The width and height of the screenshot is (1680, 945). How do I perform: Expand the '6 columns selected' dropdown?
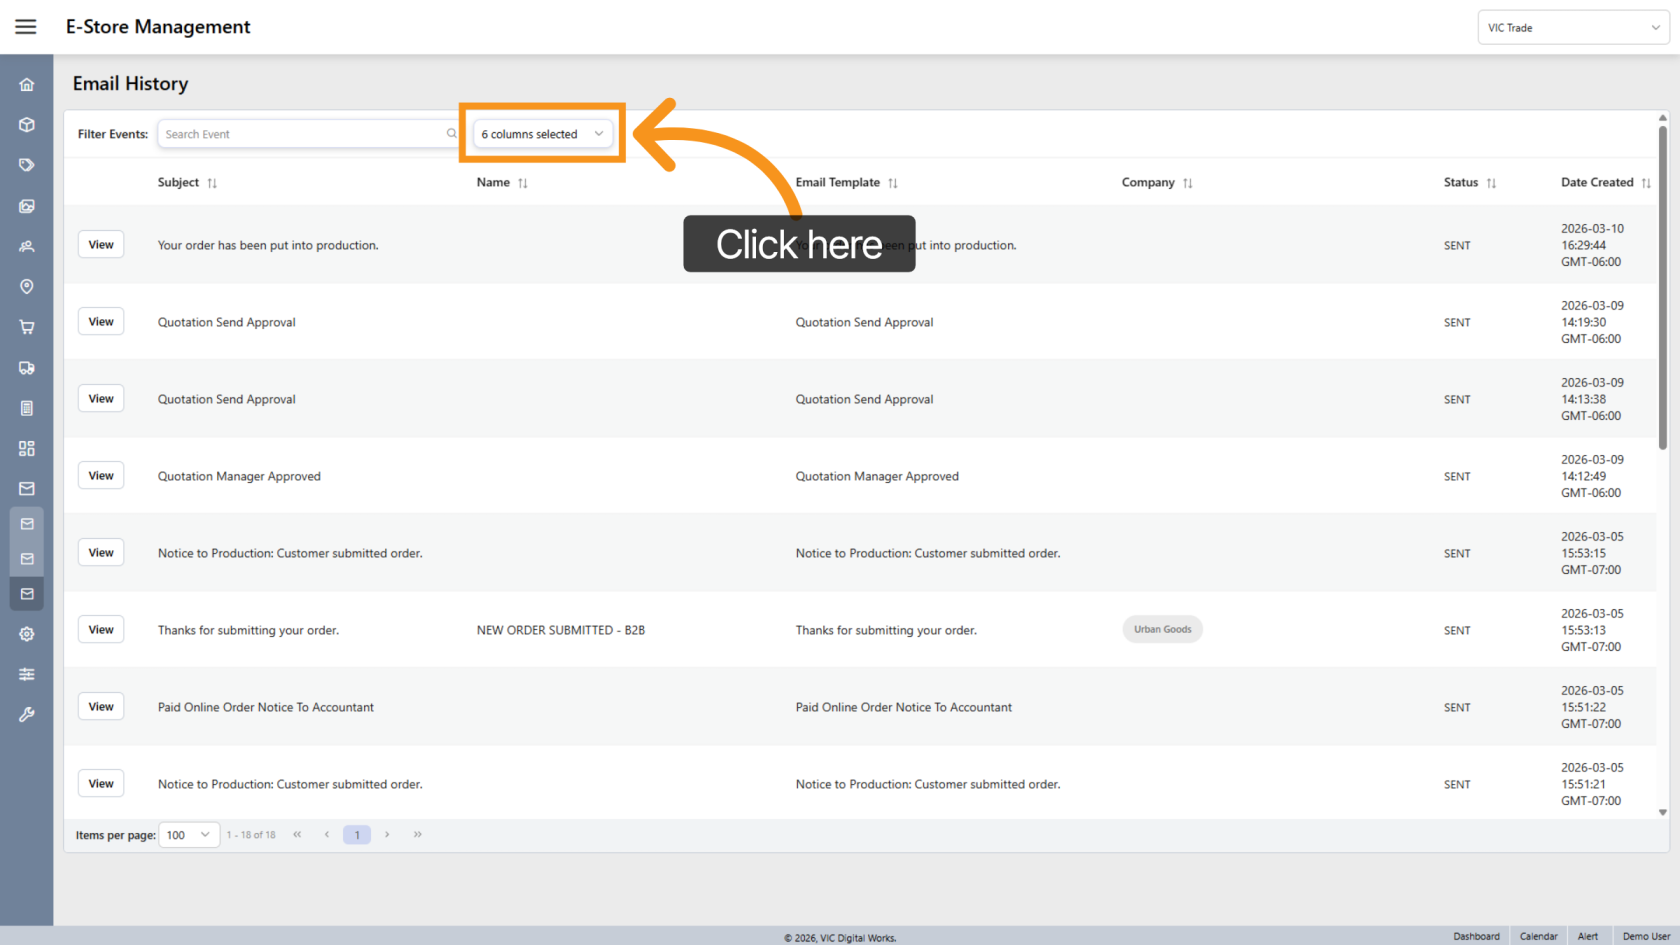(542, 134)
